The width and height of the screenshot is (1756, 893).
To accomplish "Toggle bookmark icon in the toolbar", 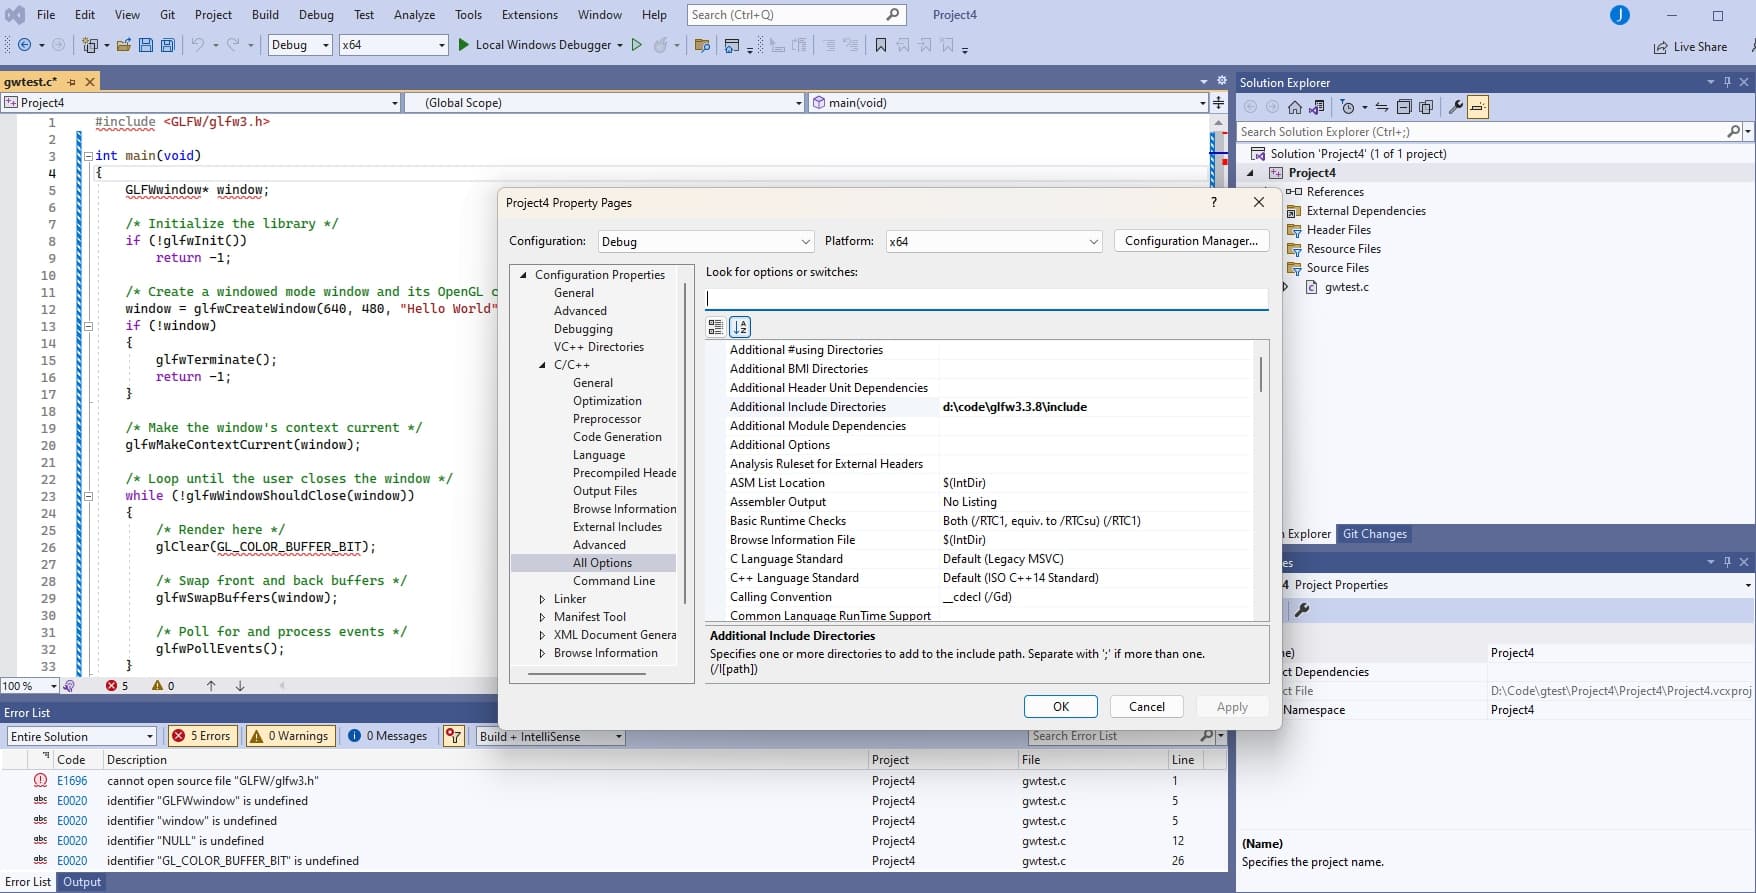I will 880,45.
